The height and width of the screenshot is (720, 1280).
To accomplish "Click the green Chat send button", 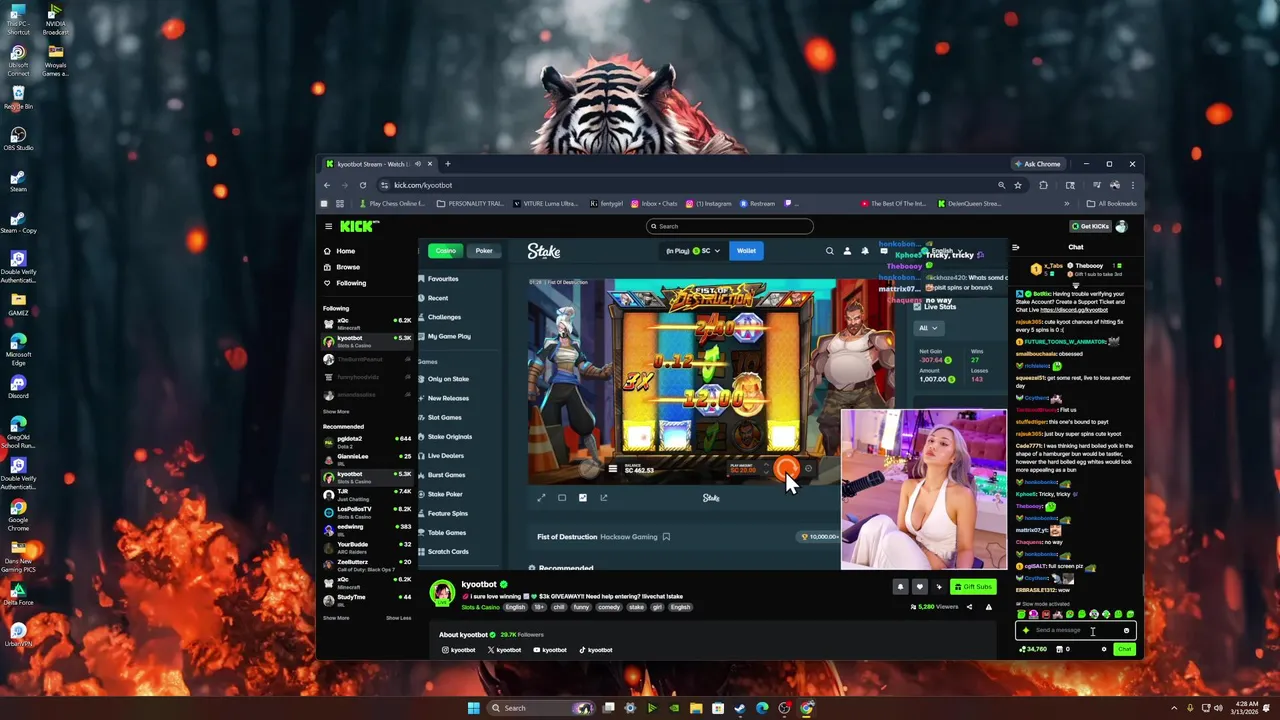I will click(1124, 649).
